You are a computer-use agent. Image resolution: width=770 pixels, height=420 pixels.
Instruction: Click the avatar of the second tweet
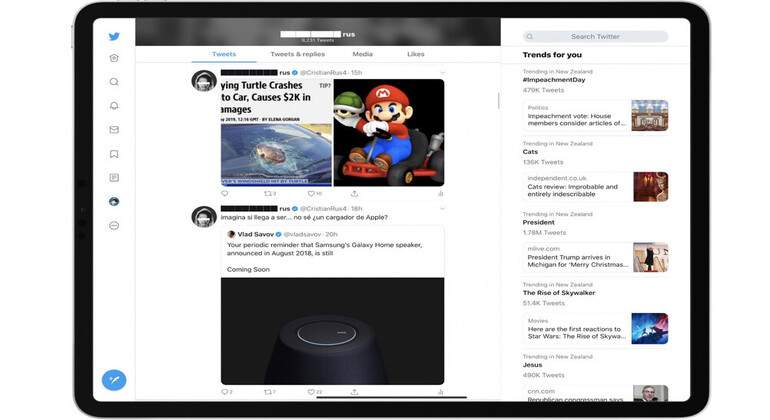tap(204, 217)
